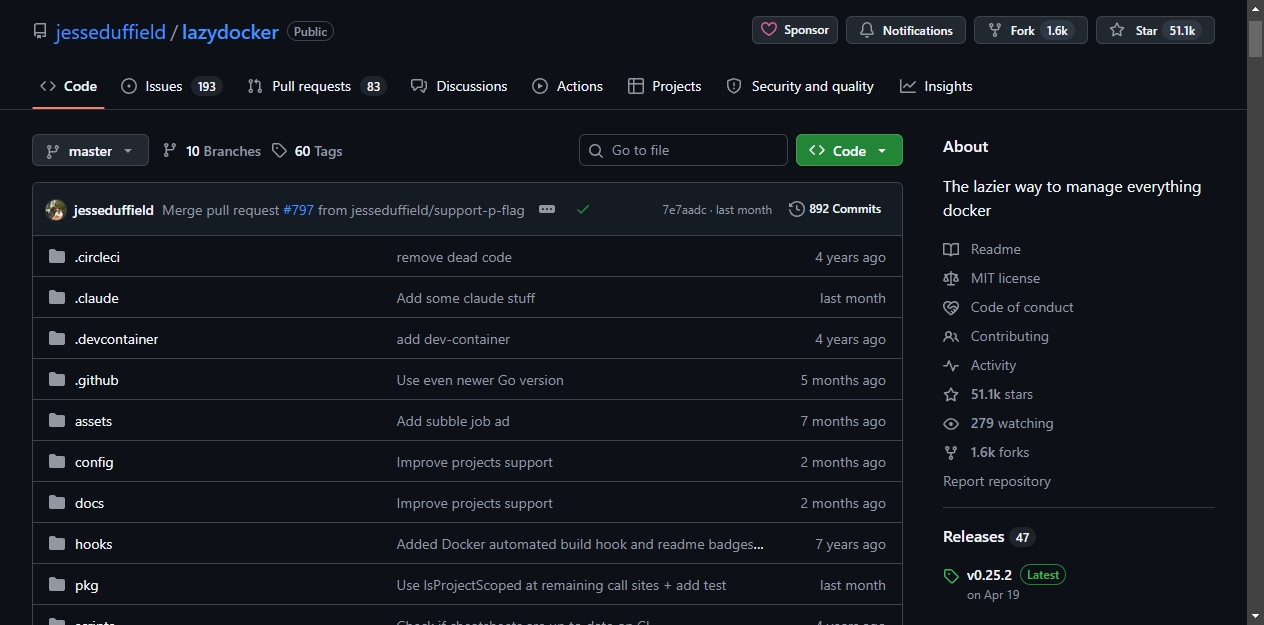Expand the master branch dropdown
Image resolution: width=1264 pixels, height=625 pixels.
coord(90,150)
